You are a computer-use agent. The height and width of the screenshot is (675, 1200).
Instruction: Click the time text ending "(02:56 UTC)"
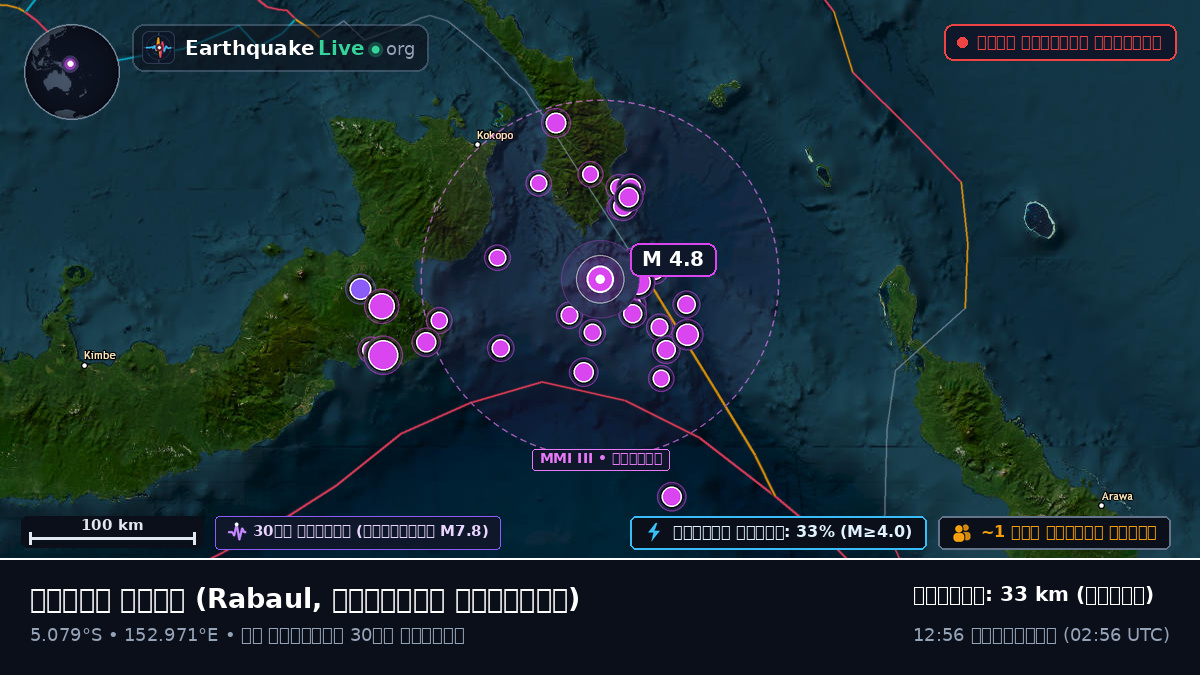tap(1041, 635)
